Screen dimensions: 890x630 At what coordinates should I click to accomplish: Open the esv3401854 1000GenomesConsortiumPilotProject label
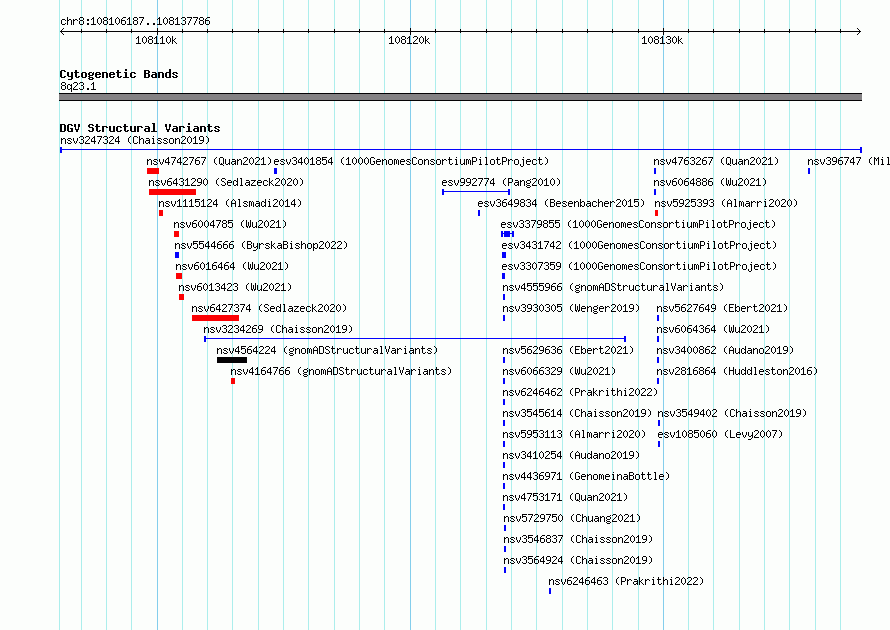point(412,161)
